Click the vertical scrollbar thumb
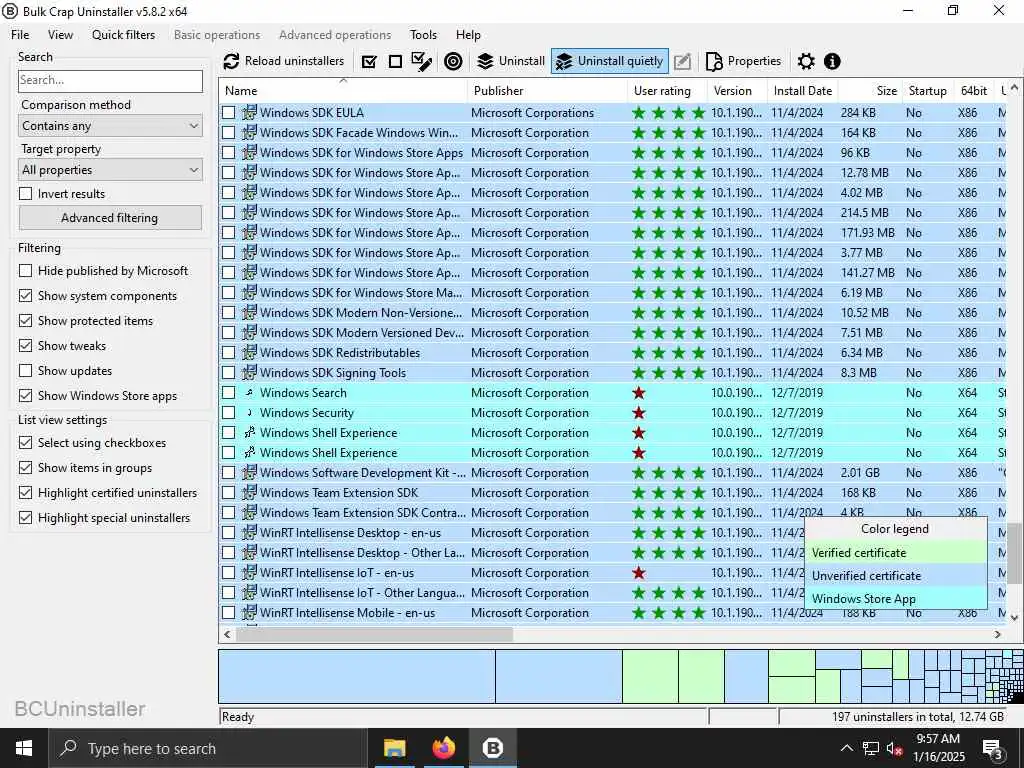This screenshot has width=1024, height=768. click(1014, 553)
